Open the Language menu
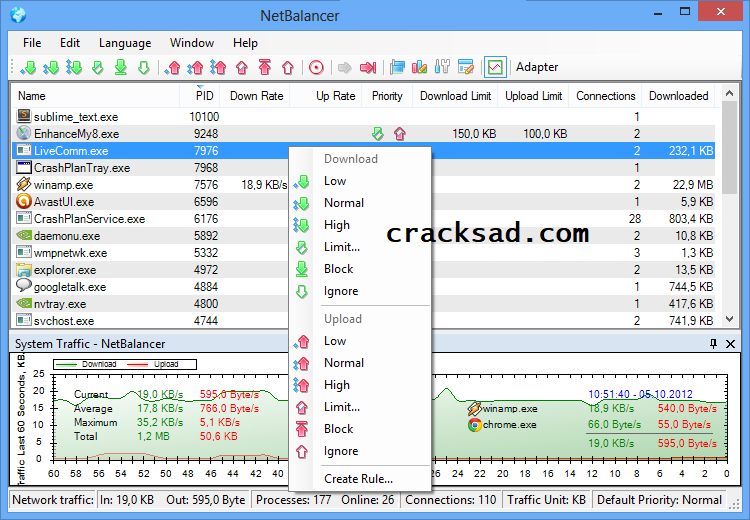Image resolution: width=750 pixels, height=520 pixels. [x=125, y=43]
